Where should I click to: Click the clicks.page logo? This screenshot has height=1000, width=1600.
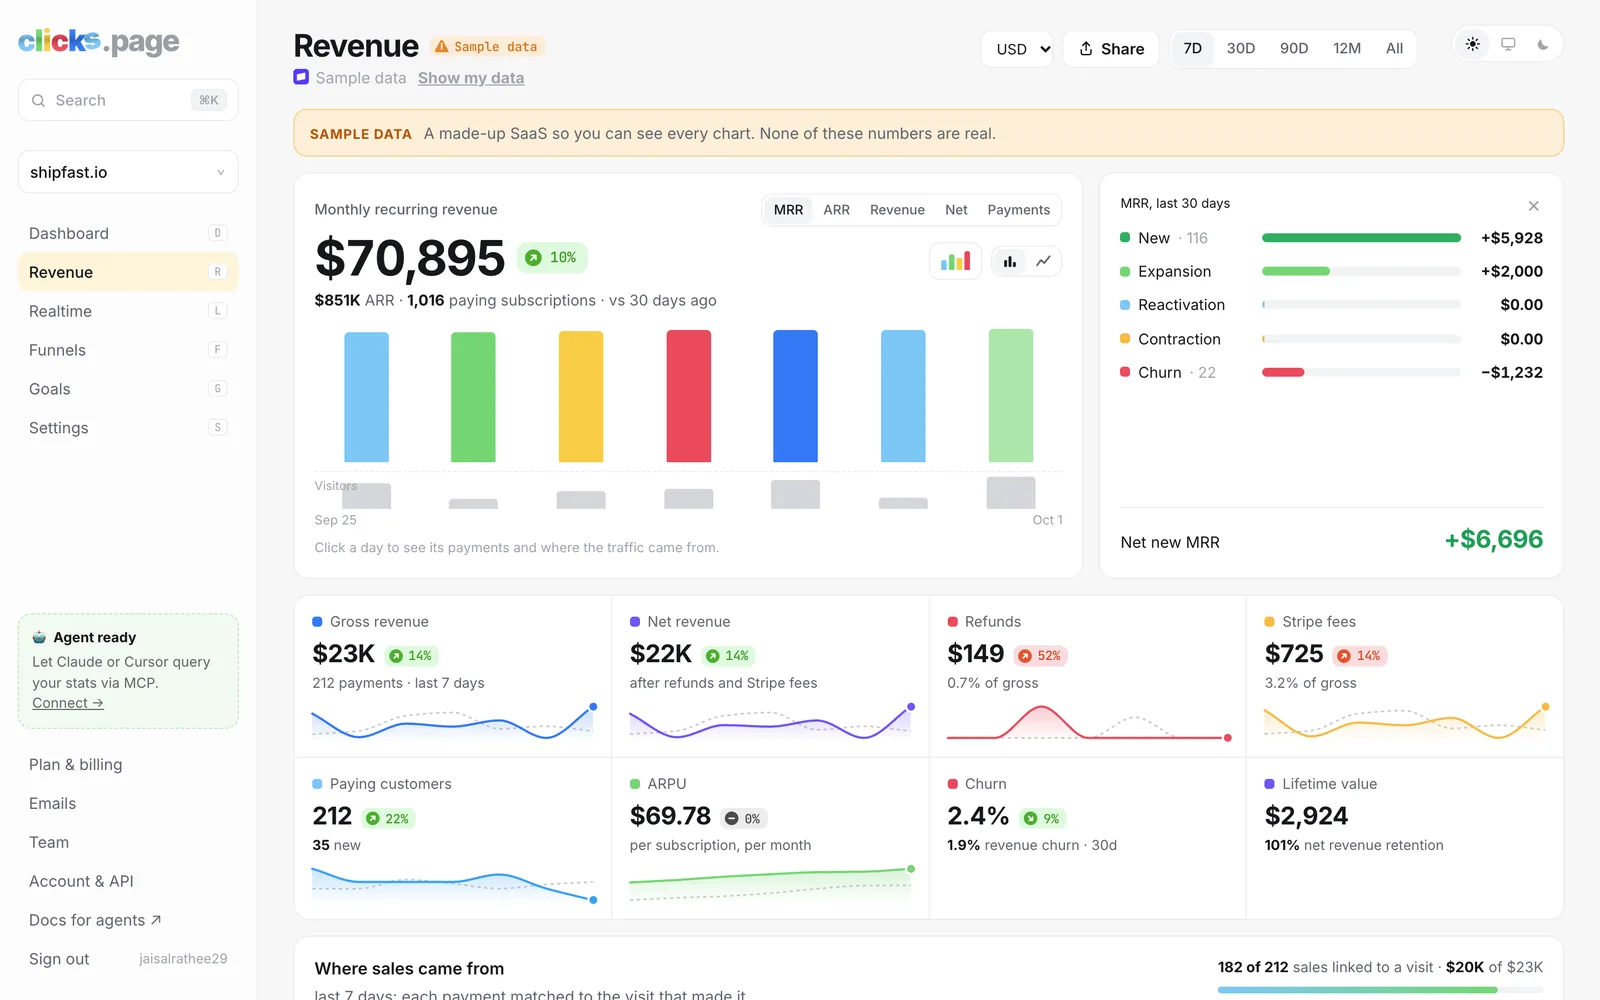pyautogui.click(x=99, y=41)
